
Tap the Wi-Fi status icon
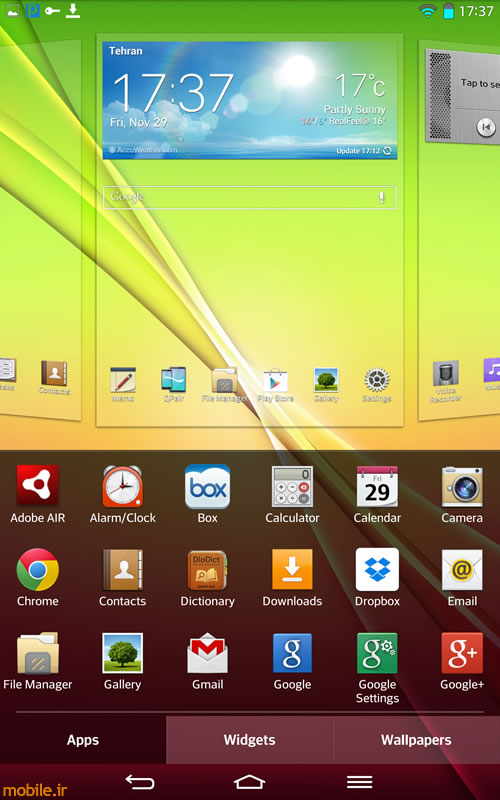point(428,11)
